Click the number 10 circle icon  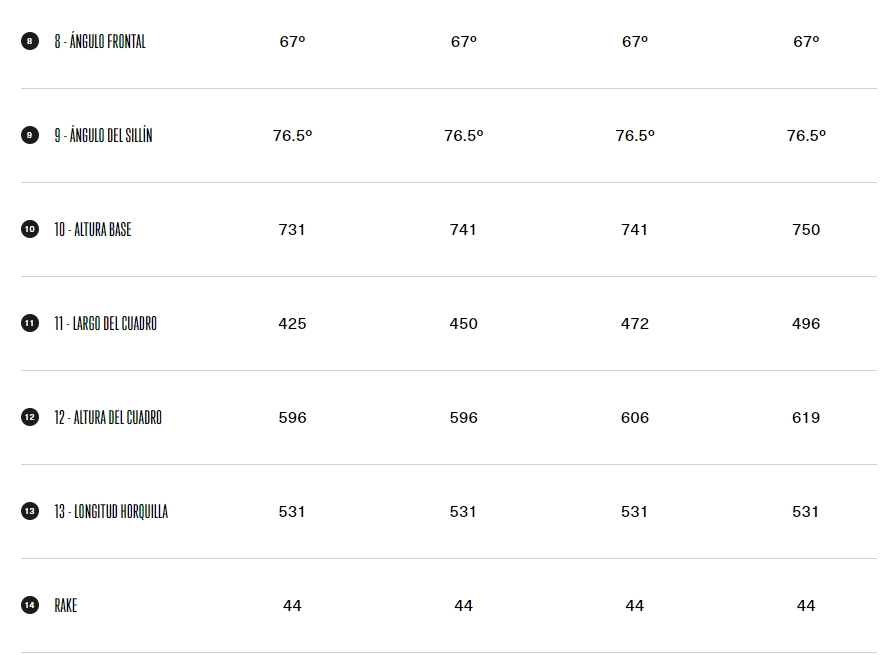click(x=30, y=229)
